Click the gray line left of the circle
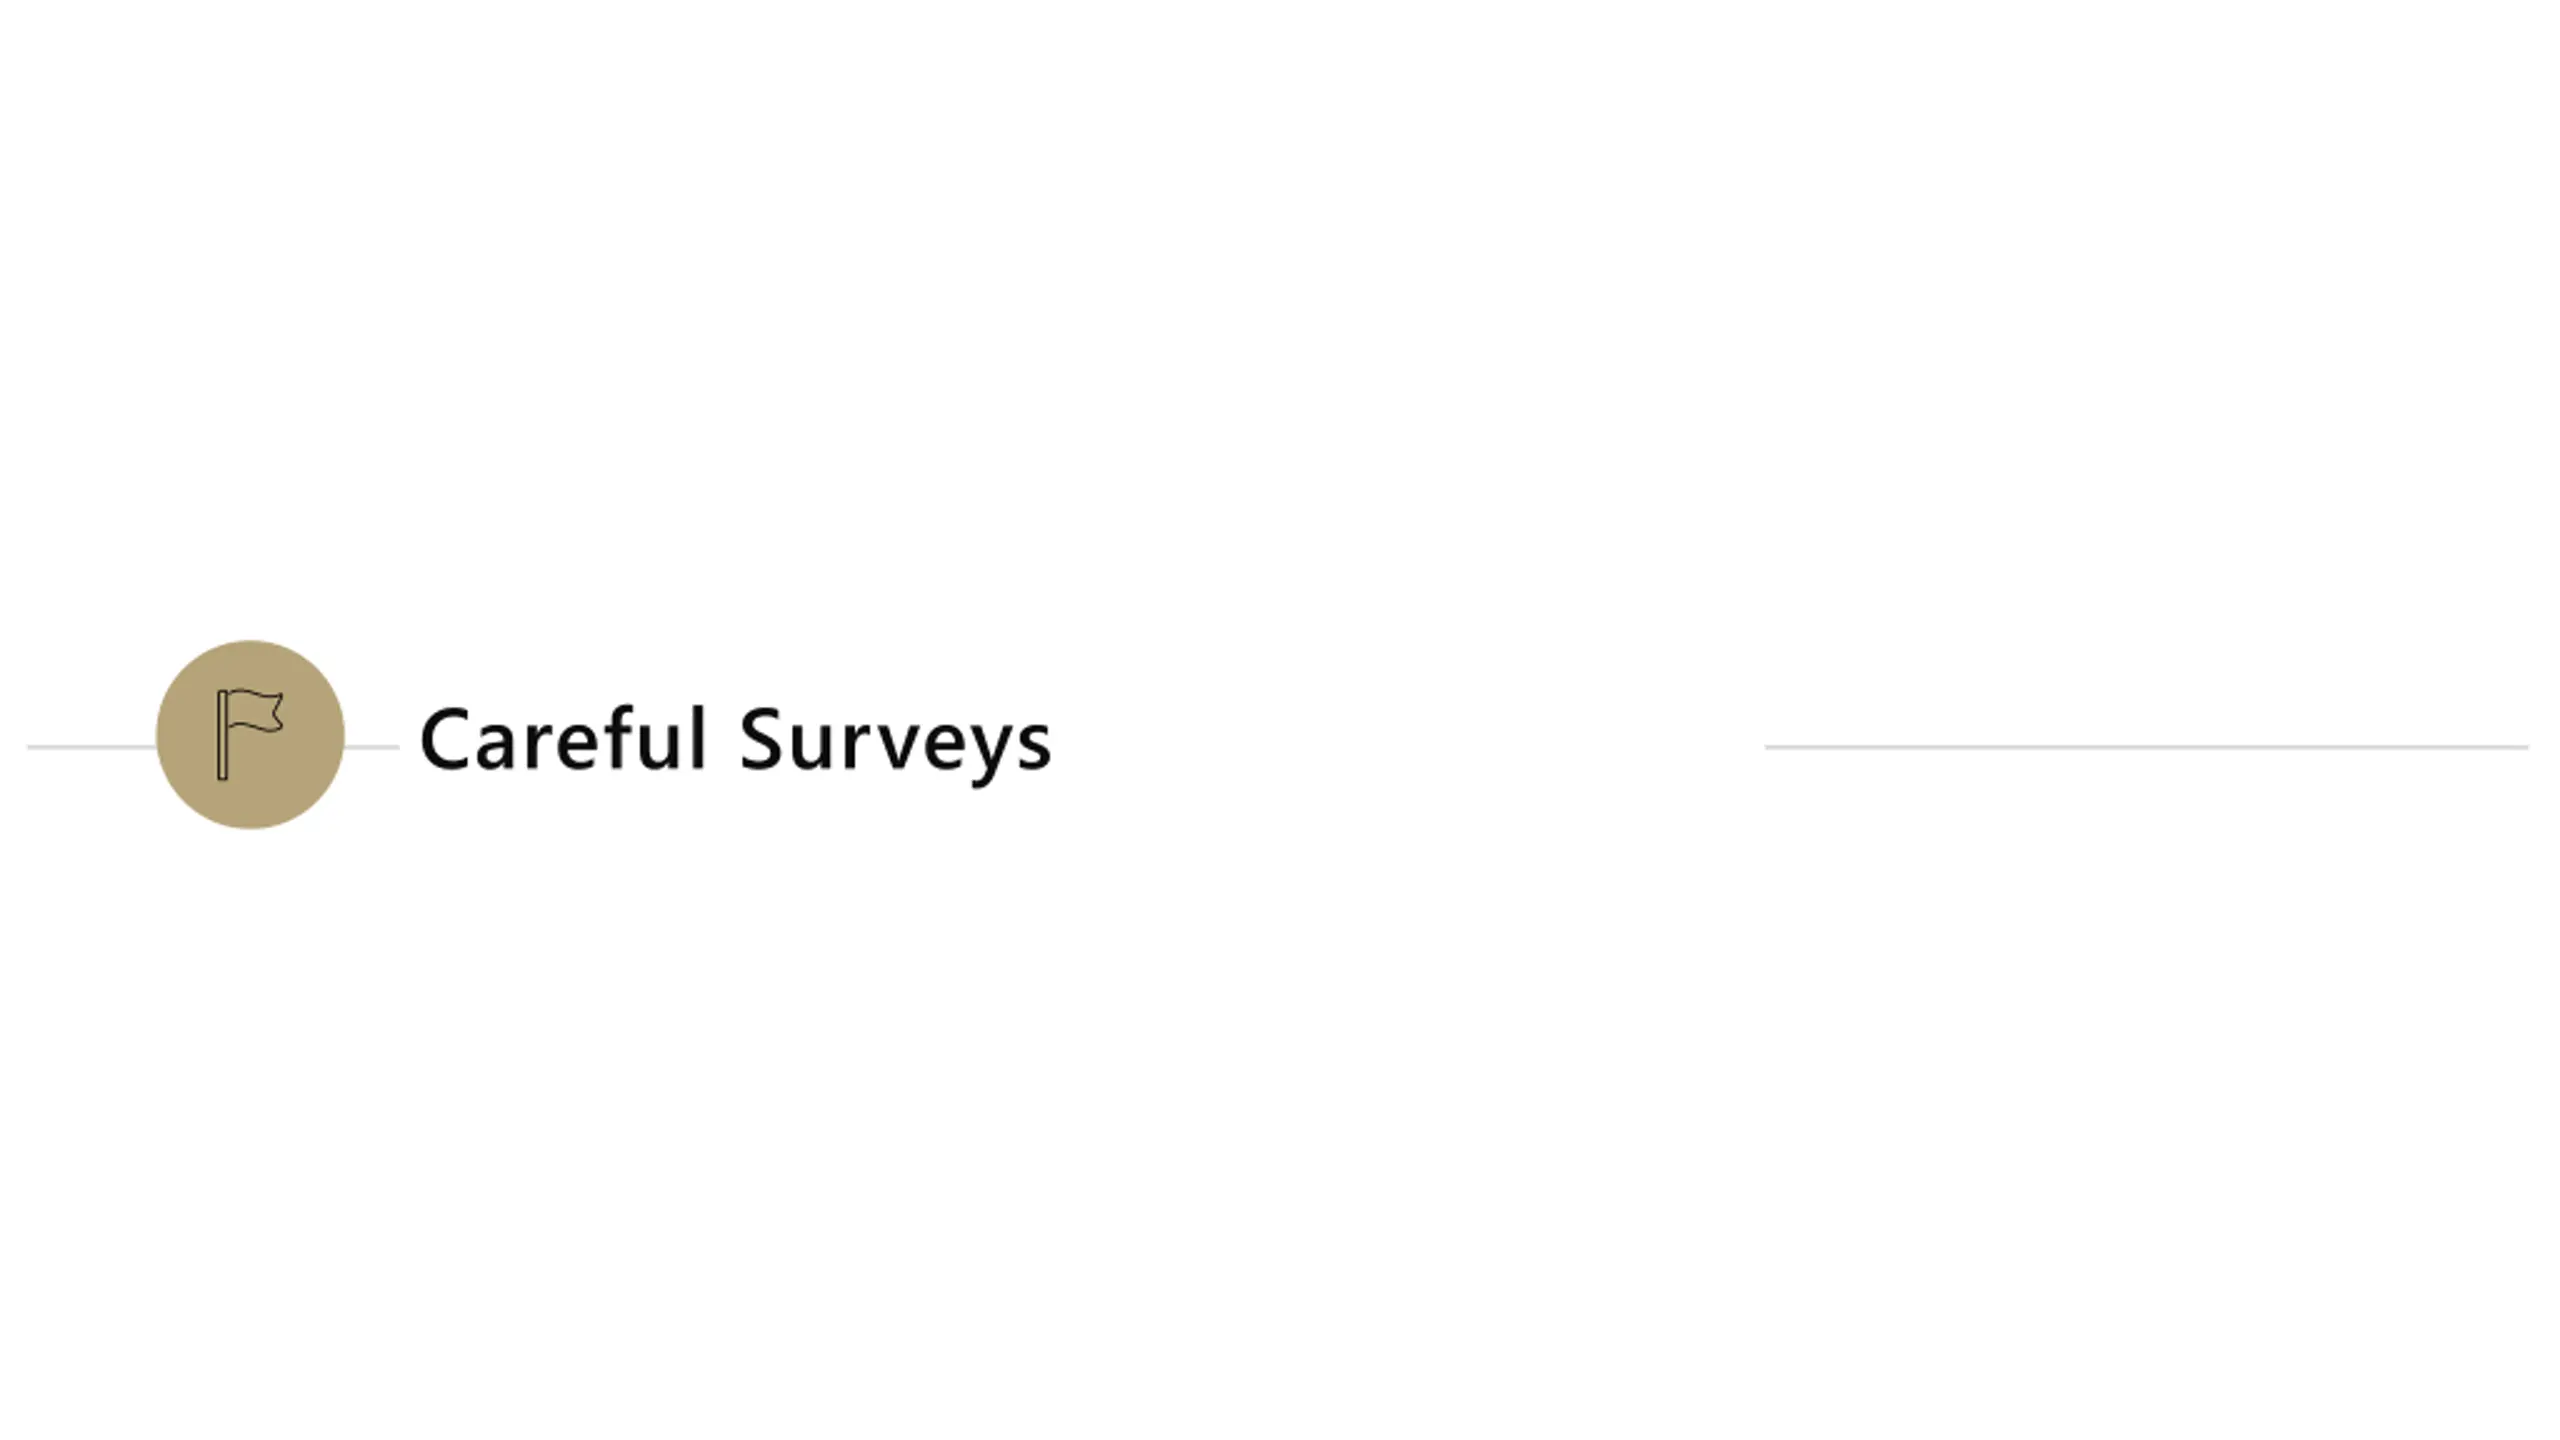The width and height of the screenshot is (2560, 1440). [x=90, y=746]
